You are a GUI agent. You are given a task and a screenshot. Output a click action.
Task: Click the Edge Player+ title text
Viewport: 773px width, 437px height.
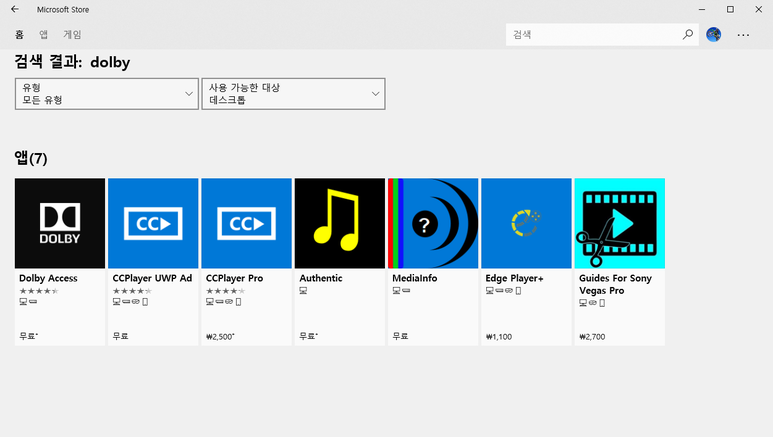(x=514, y=278)
